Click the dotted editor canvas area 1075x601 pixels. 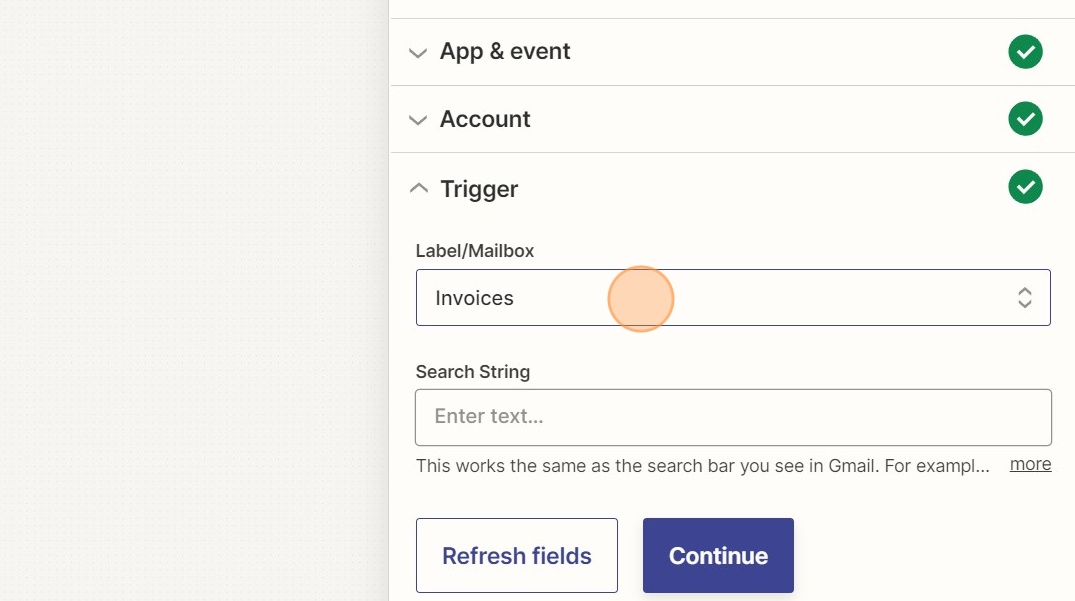[194, 300]
